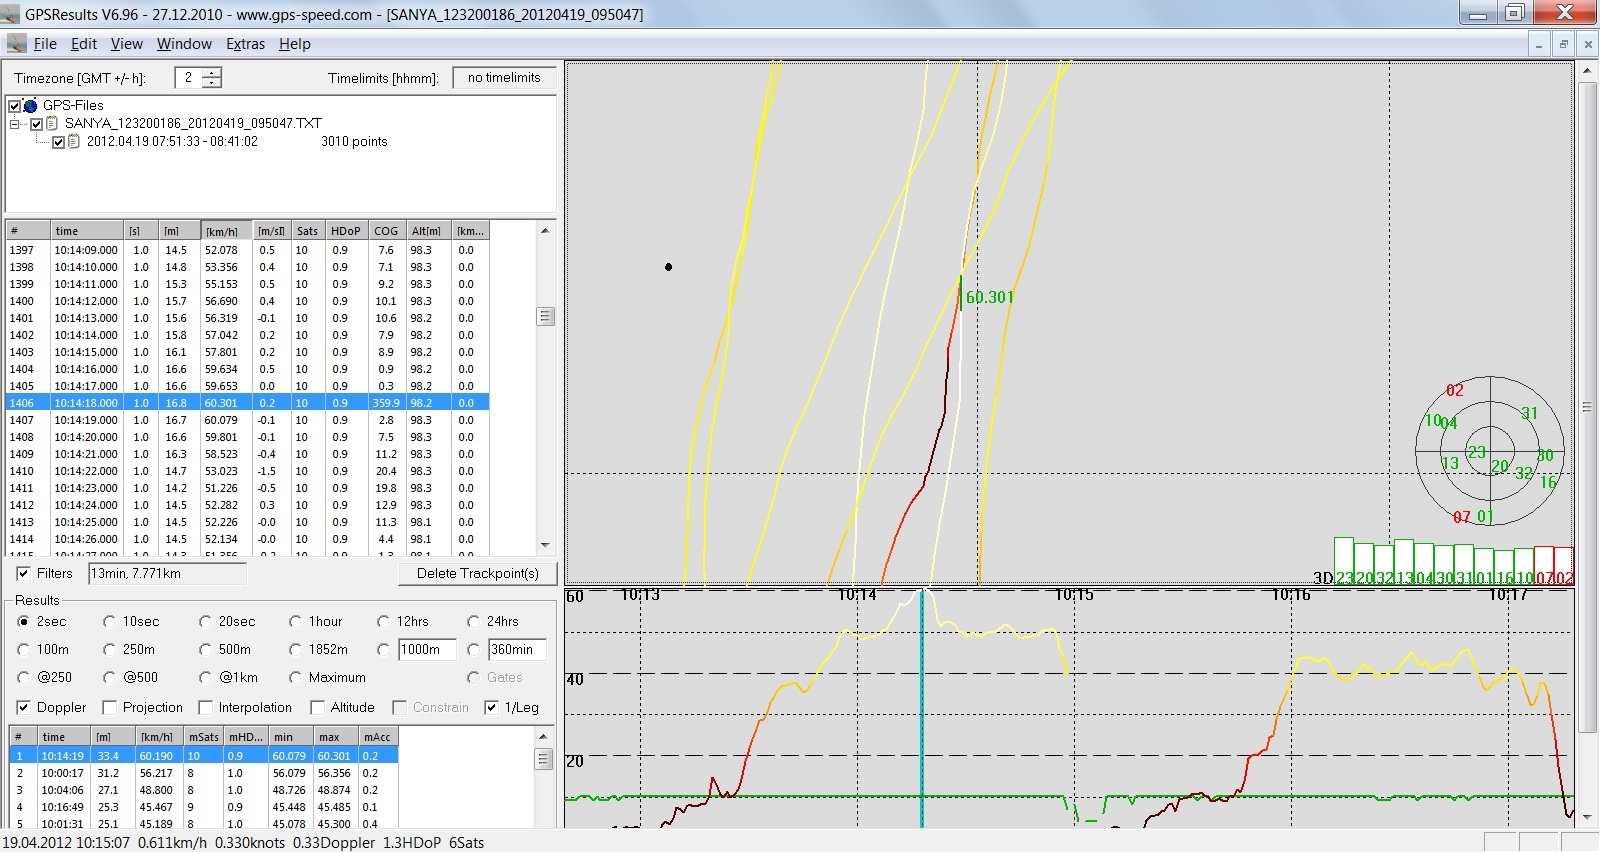Toggle checkbox for the 3010 points track
Screen dimensions: 1600x852
(x=59, y=142)
